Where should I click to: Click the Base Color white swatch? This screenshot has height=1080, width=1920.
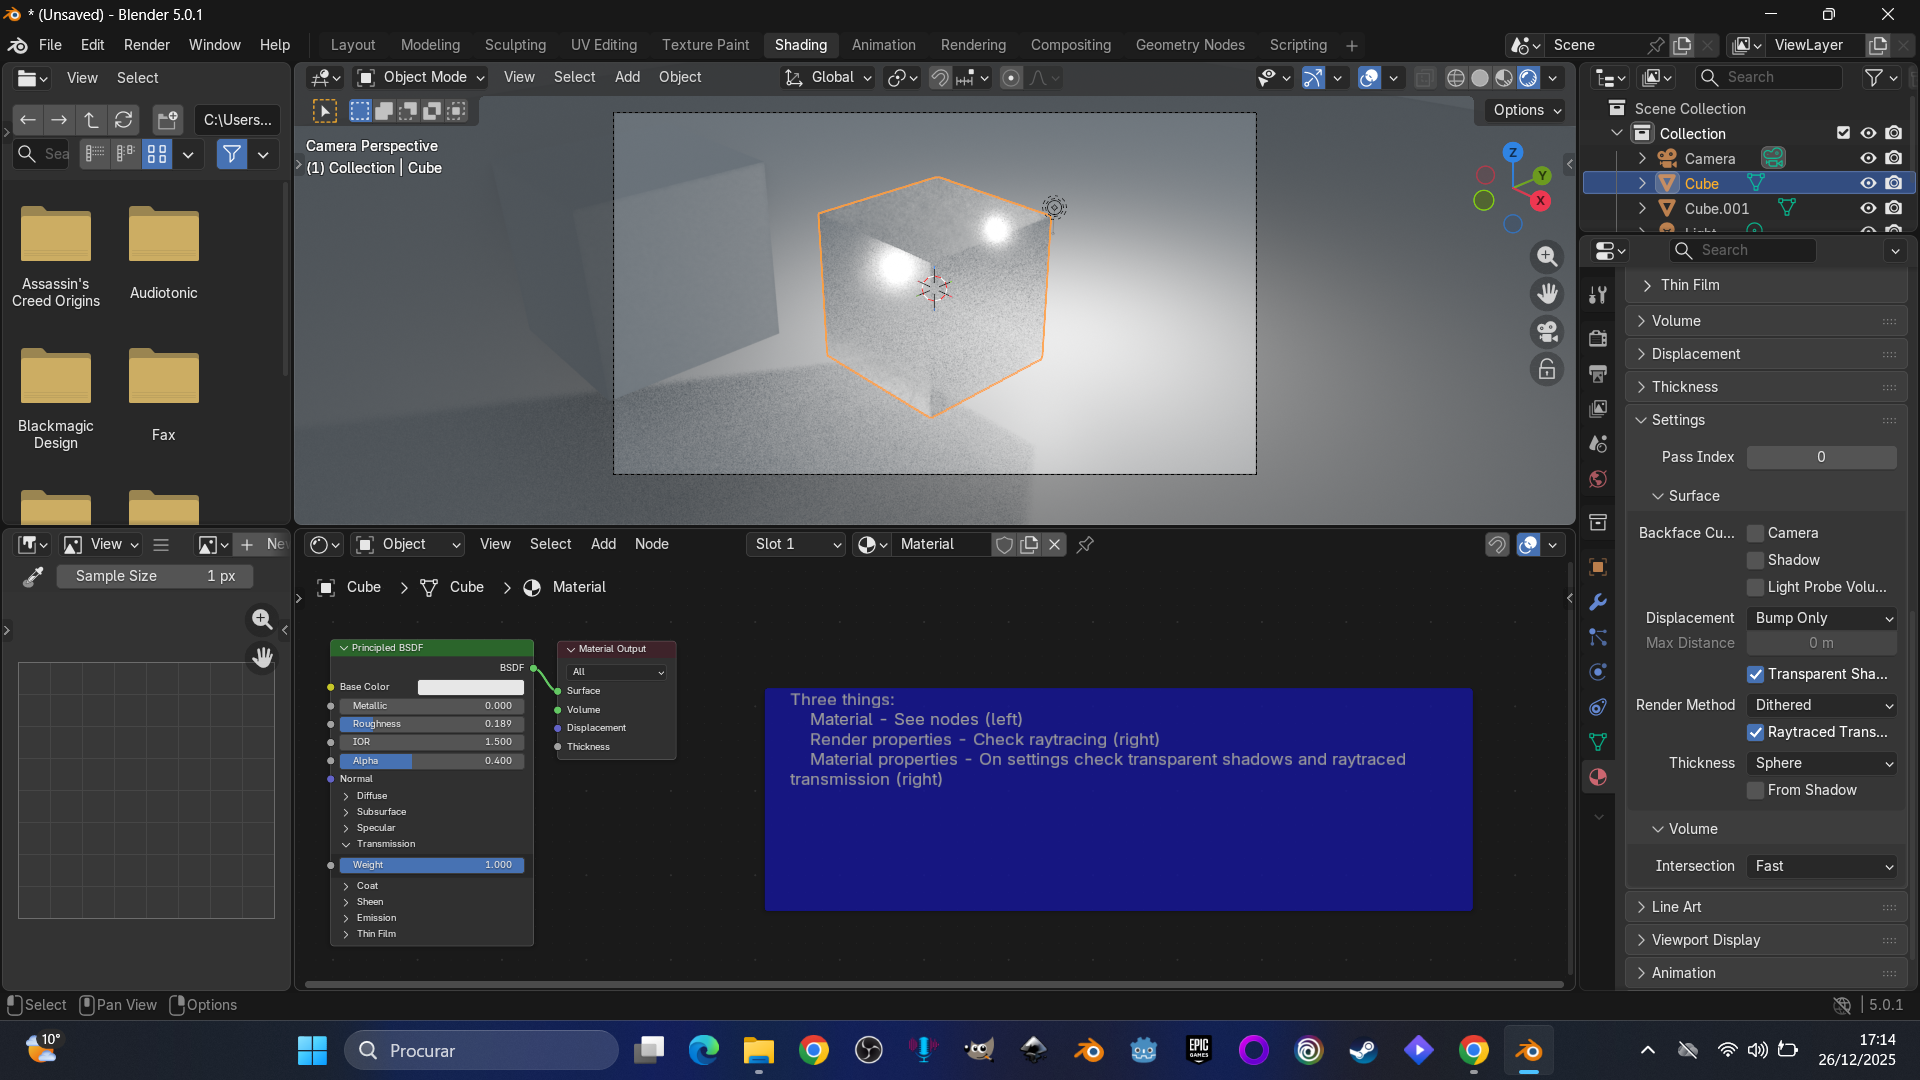(x=470, y=687)
